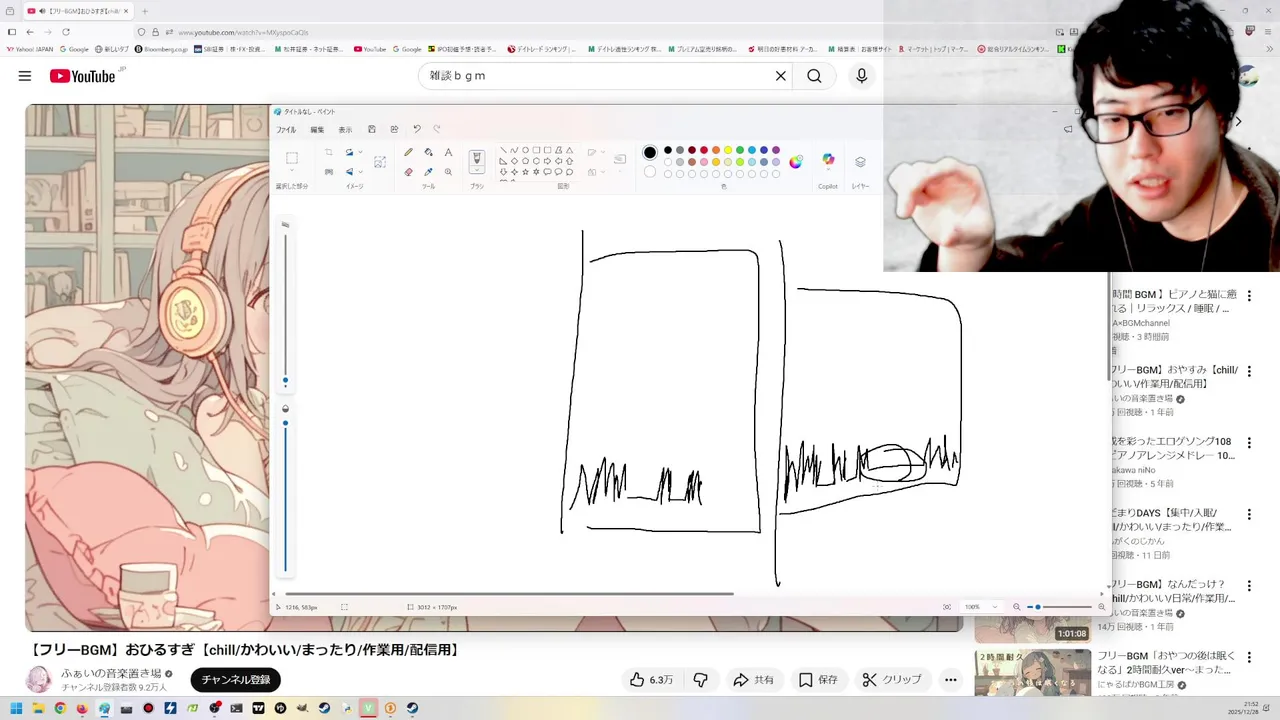The width and height of the screenshot is (1280, 720).
Task: Open Chrome from the taskbar
Action: pos(60,708)
